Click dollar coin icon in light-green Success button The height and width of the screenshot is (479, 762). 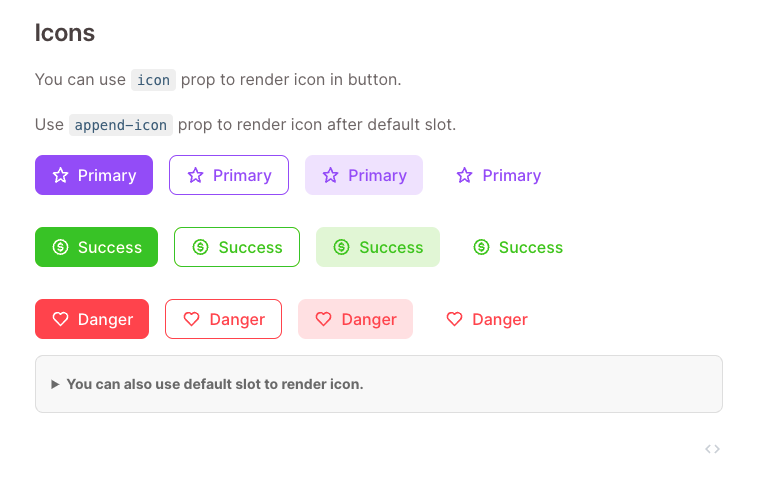[341, 247]
